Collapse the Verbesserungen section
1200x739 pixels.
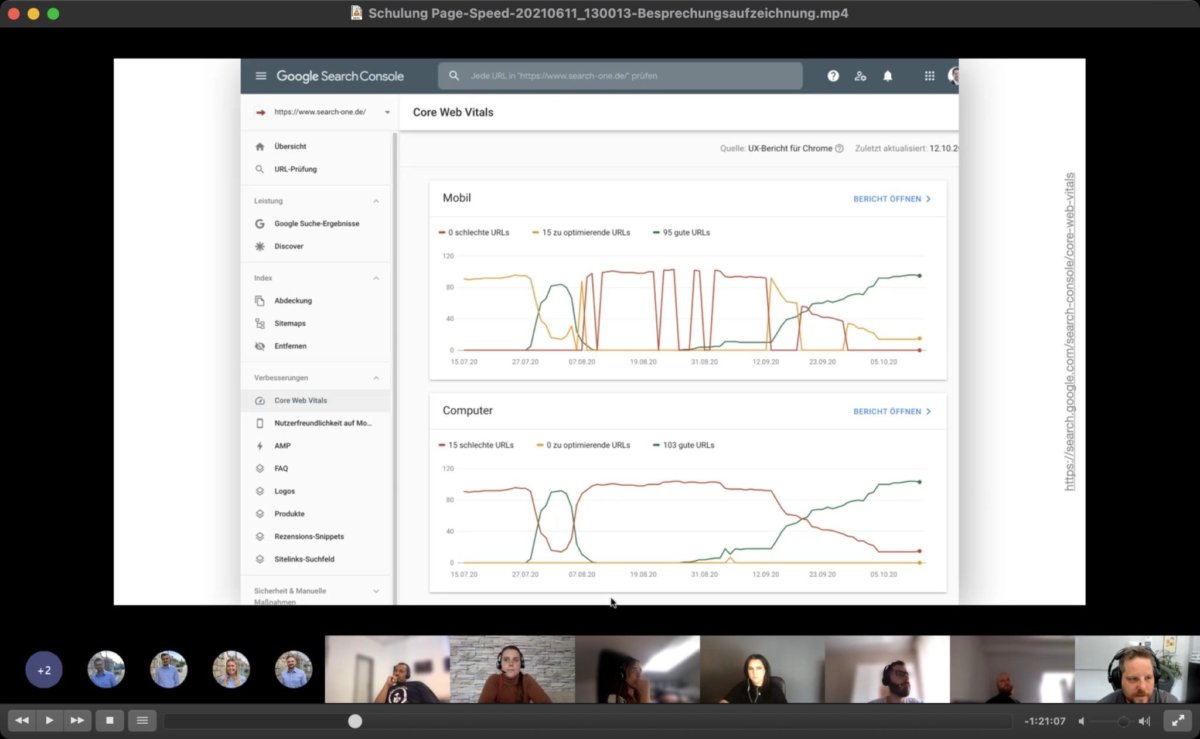coord(376,378)
